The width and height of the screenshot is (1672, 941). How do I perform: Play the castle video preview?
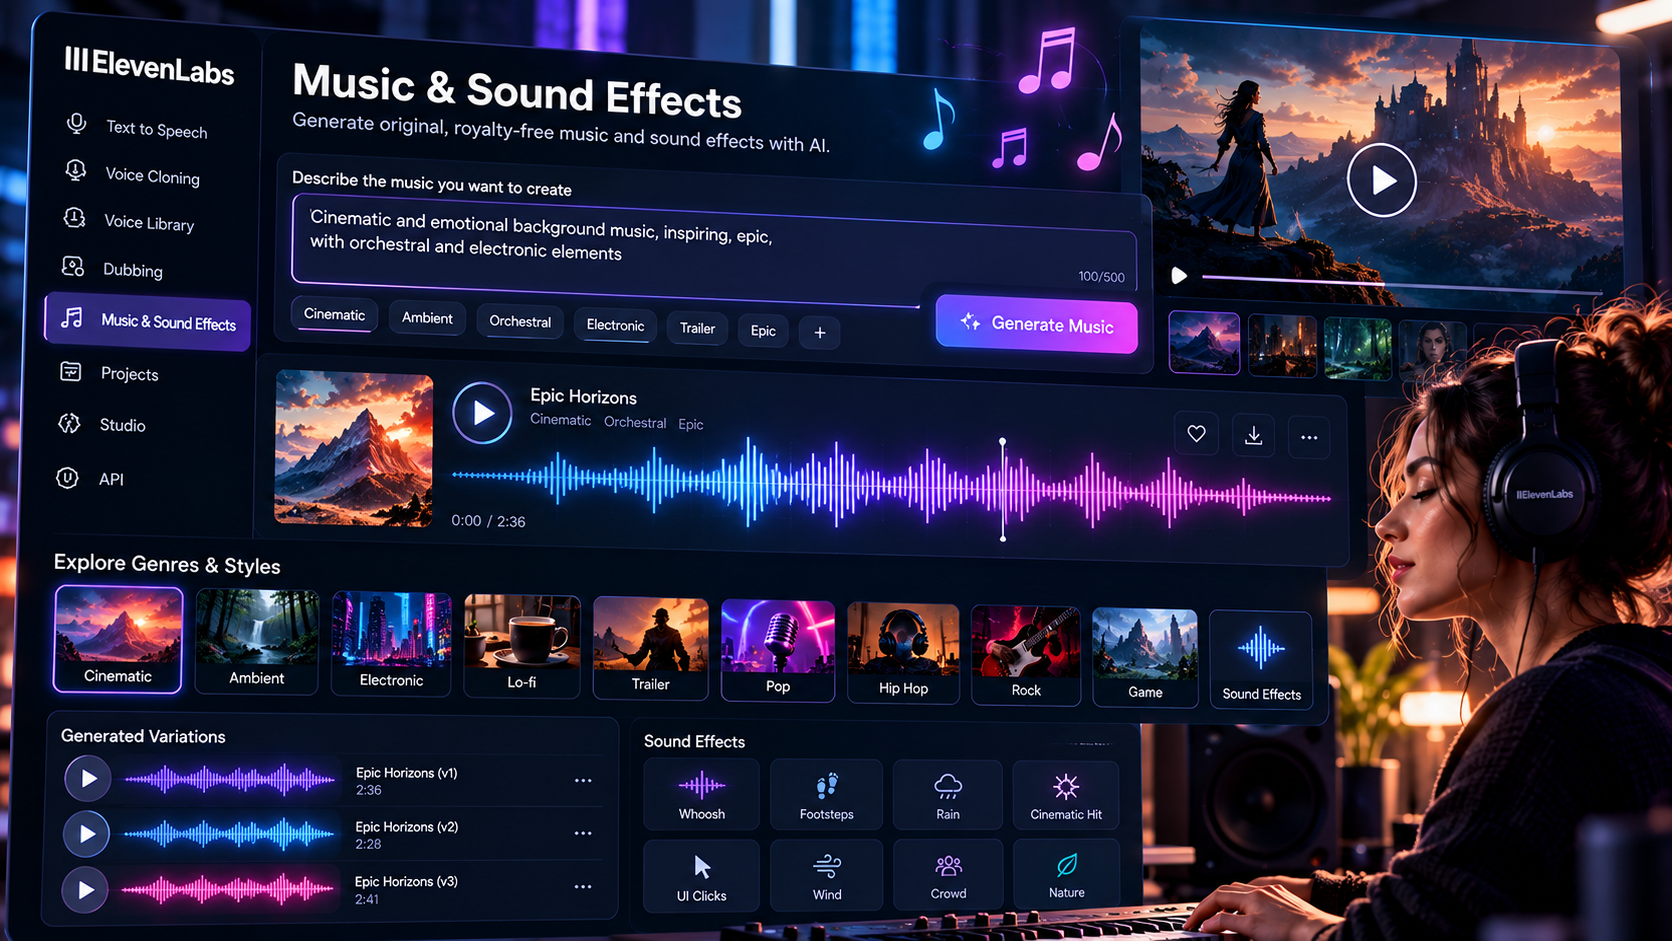point(1382,180)
